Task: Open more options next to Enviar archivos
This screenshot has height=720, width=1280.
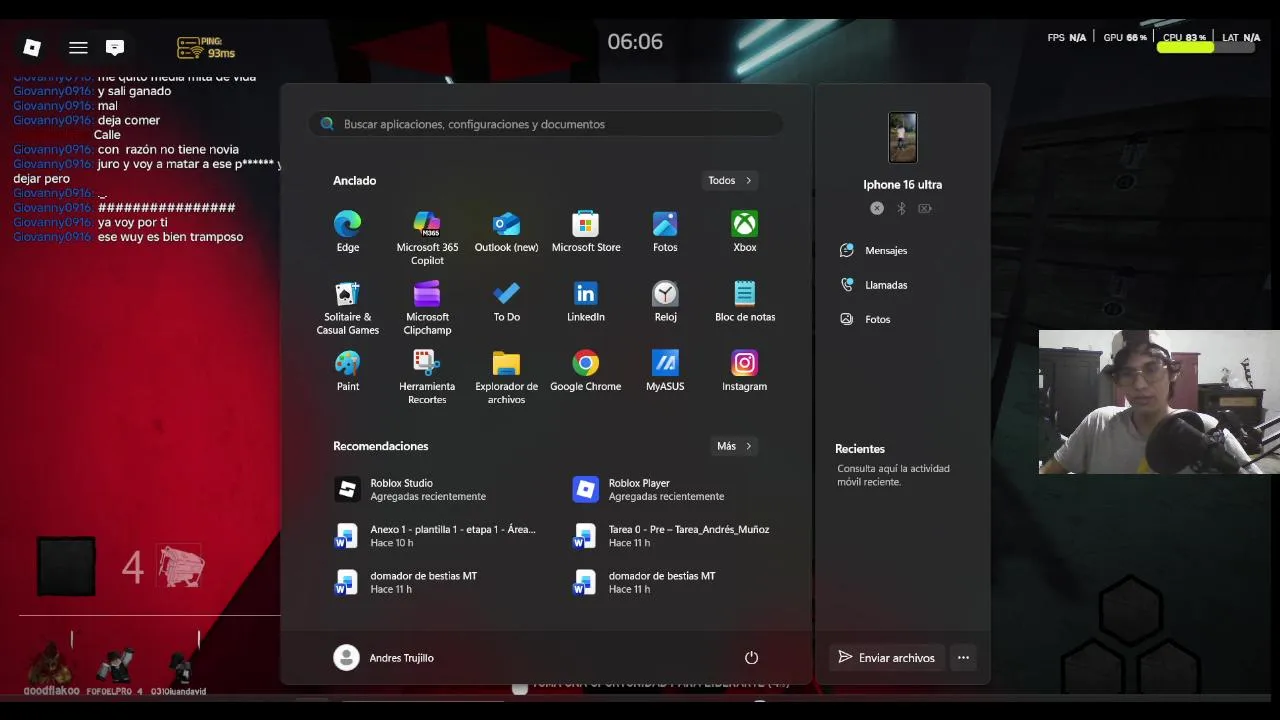Action: [963, 657]
